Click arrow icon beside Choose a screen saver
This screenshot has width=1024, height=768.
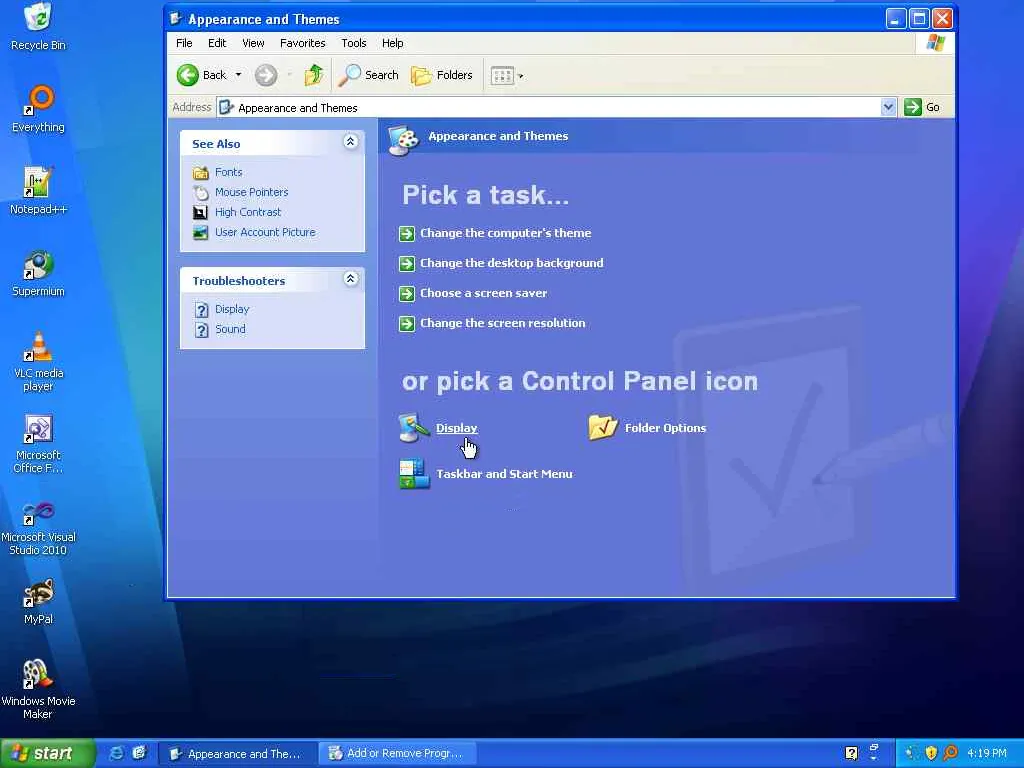click(407, 294)
